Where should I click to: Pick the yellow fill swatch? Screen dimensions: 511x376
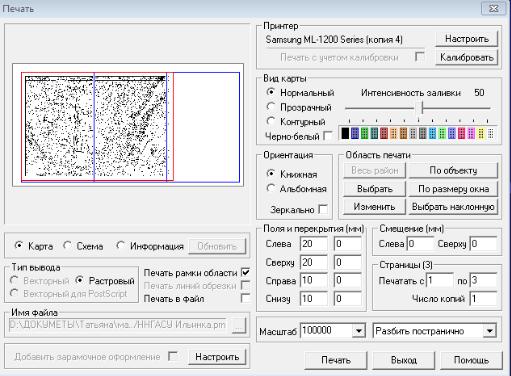pyautogui.click(x=481, y=134)
